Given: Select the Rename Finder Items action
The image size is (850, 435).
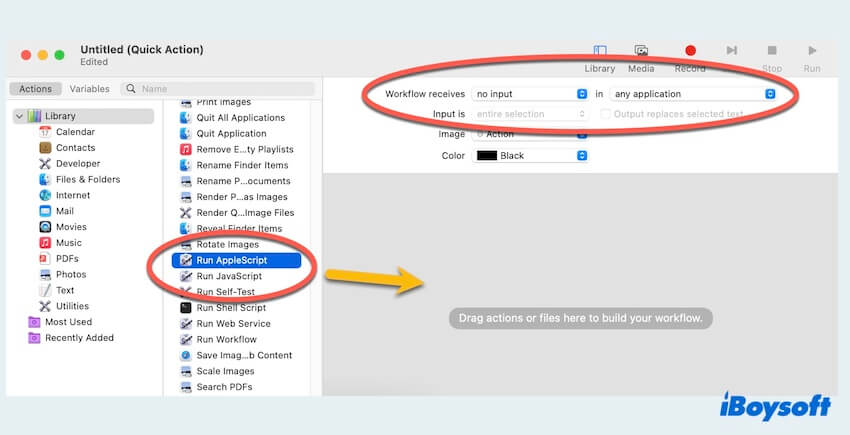Looking at the screenshot, I should [236, 165].
